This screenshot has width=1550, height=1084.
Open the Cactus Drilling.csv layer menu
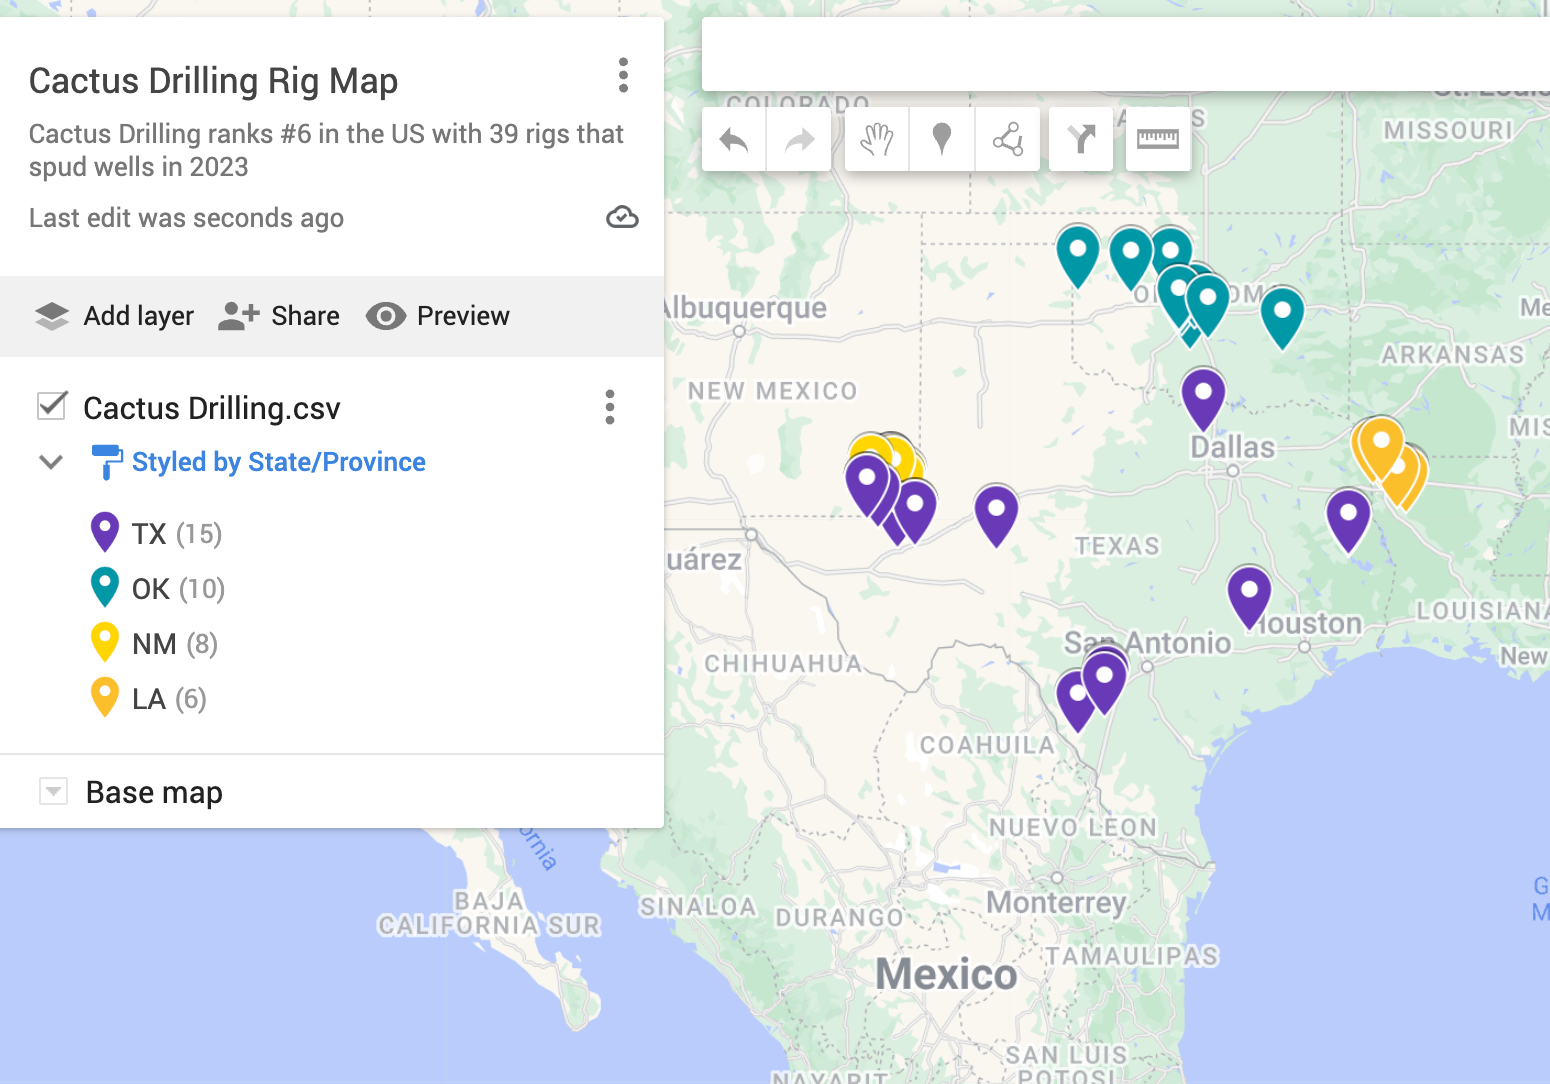pyautogui.click(x=609, y=407)
